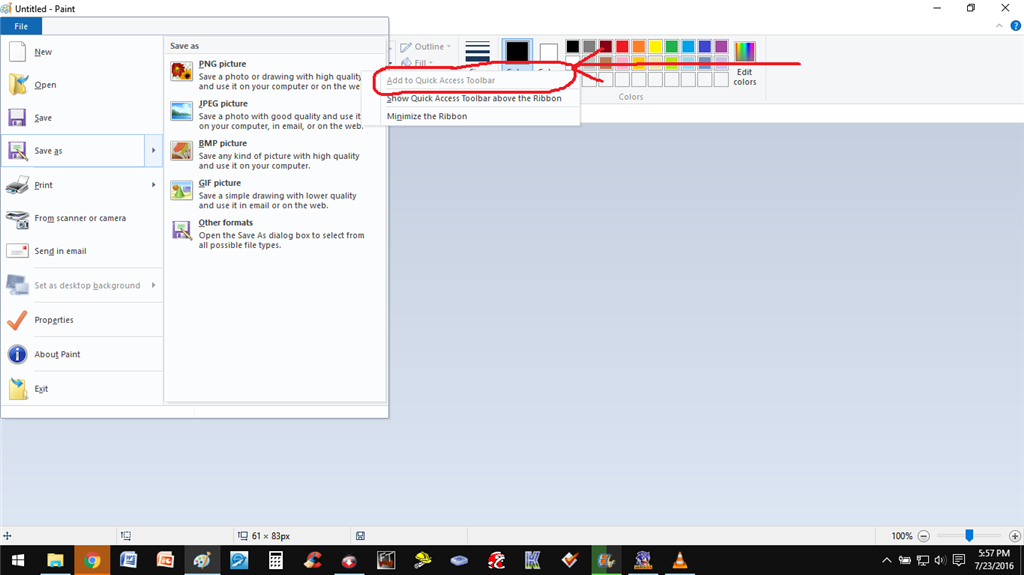Image resolution: width=1024 pixels, height=575 pixels.
Task: Show hidden system tray icons
Action: 886,561
